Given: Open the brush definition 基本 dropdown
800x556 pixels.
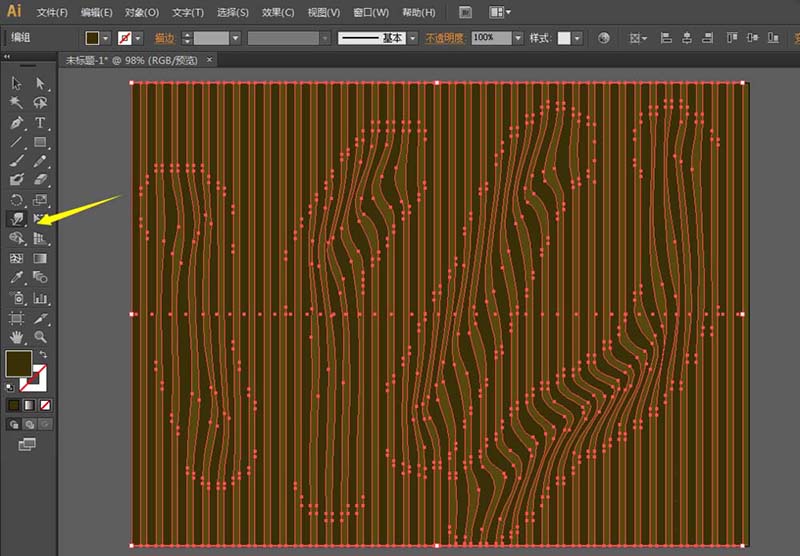Looking at the screenshot, I should coord(413,38).
